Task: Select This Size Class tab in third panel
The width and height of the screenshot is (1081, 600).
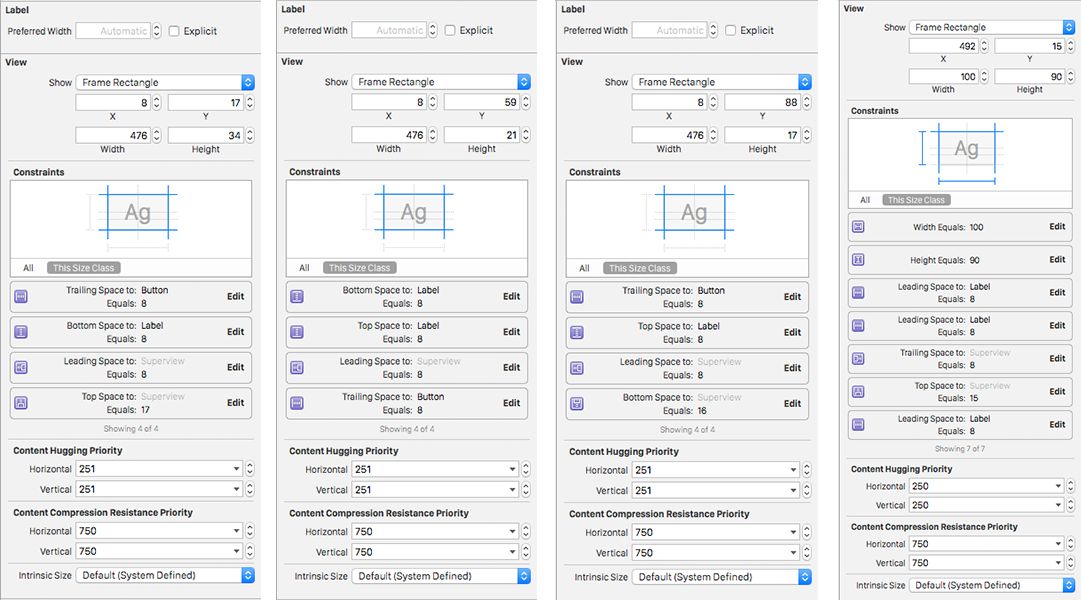Action: coord(640,268)
